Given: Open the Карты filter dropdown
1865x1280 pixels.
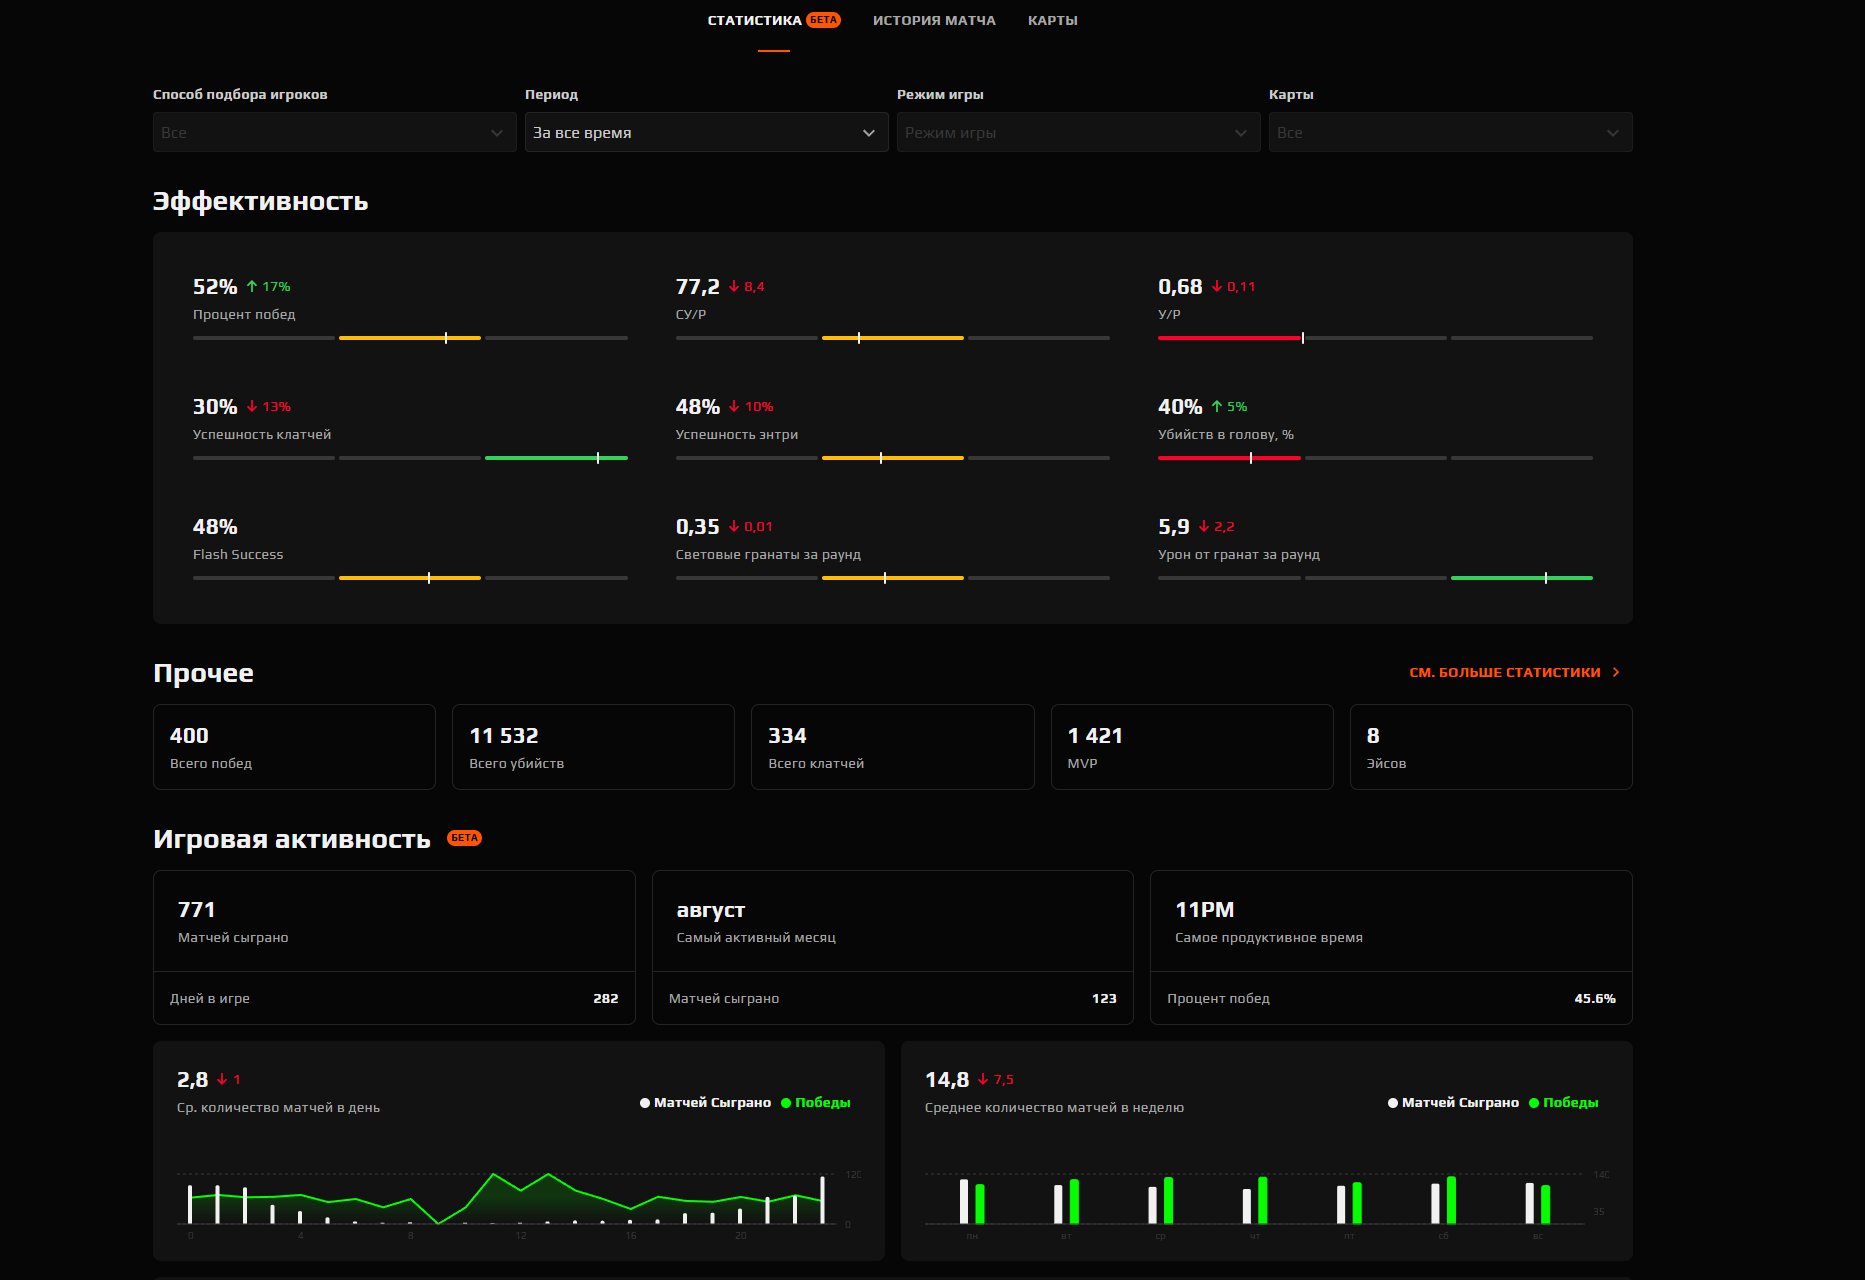Looking at the screenshot, I should pyautogui.click(x=1450, y=132).
